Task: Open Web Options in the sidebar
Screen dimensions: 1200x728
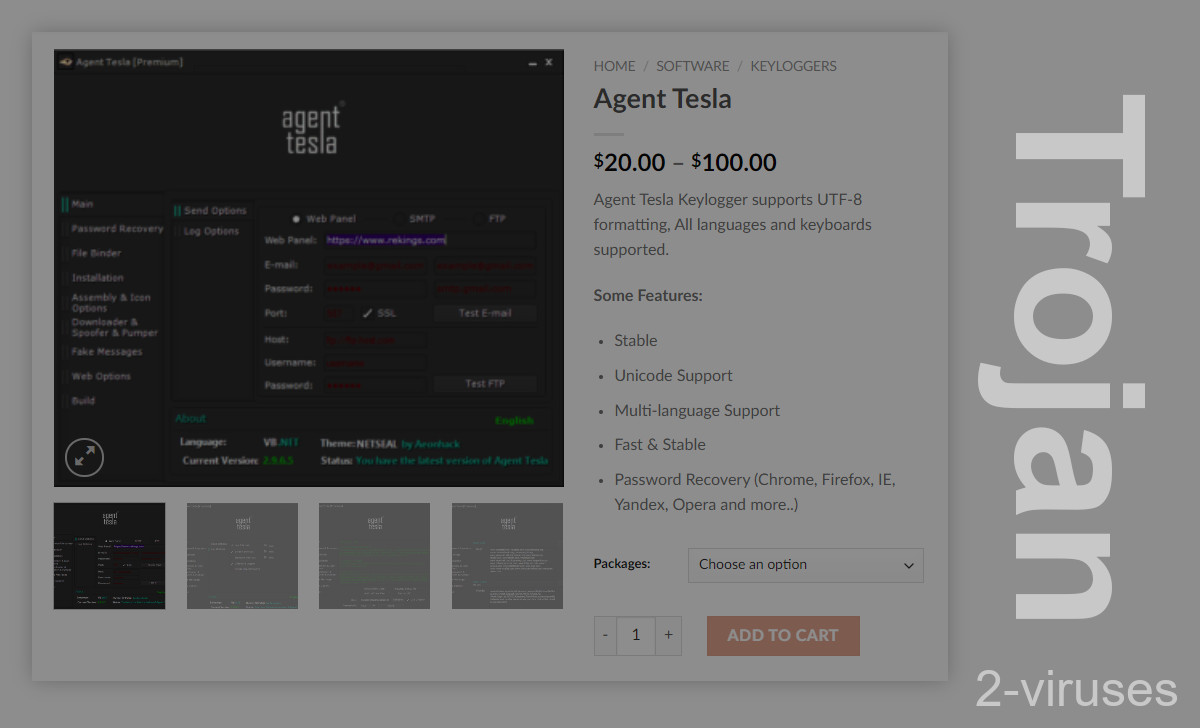Action: click(x=101, y=376)
